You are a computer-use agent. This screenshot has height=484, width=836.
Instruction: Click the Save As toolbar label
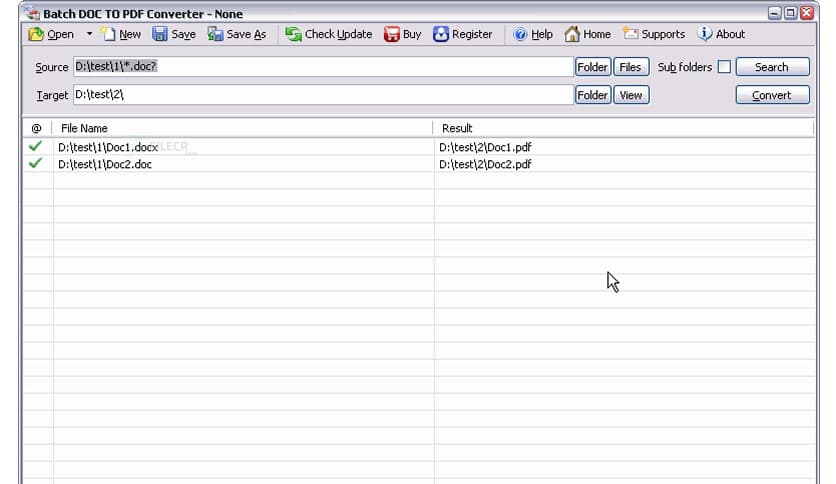(246, 34)
